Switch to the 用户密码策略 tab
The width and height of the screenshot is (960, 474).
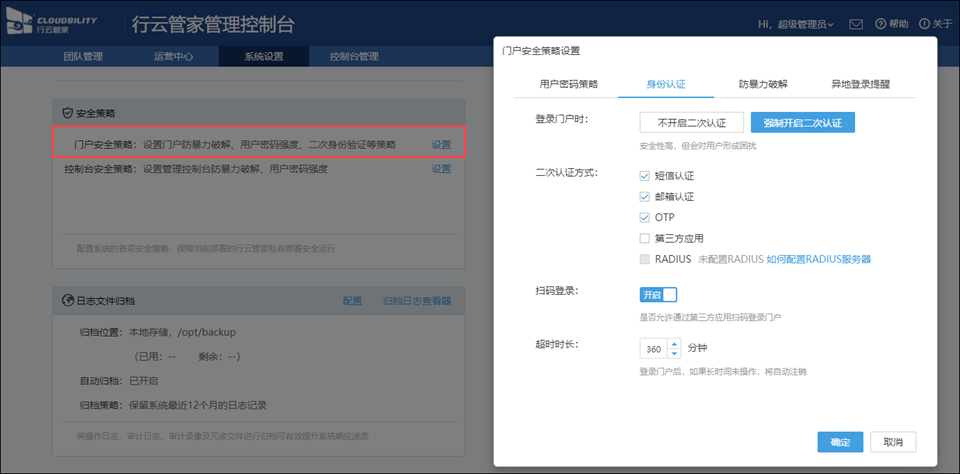tap(568, 84)
